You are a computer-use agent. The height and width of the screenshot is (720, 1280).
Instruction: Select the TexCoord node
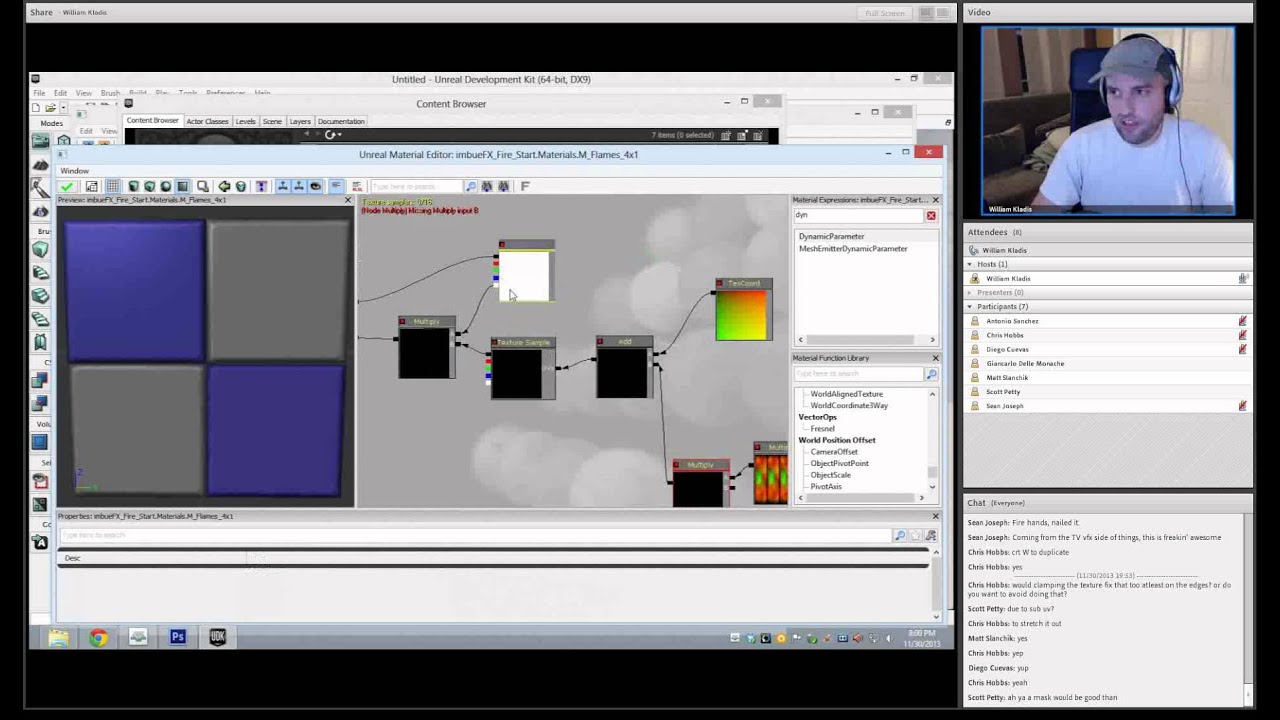pyautogui.click(x=744, y=310)
